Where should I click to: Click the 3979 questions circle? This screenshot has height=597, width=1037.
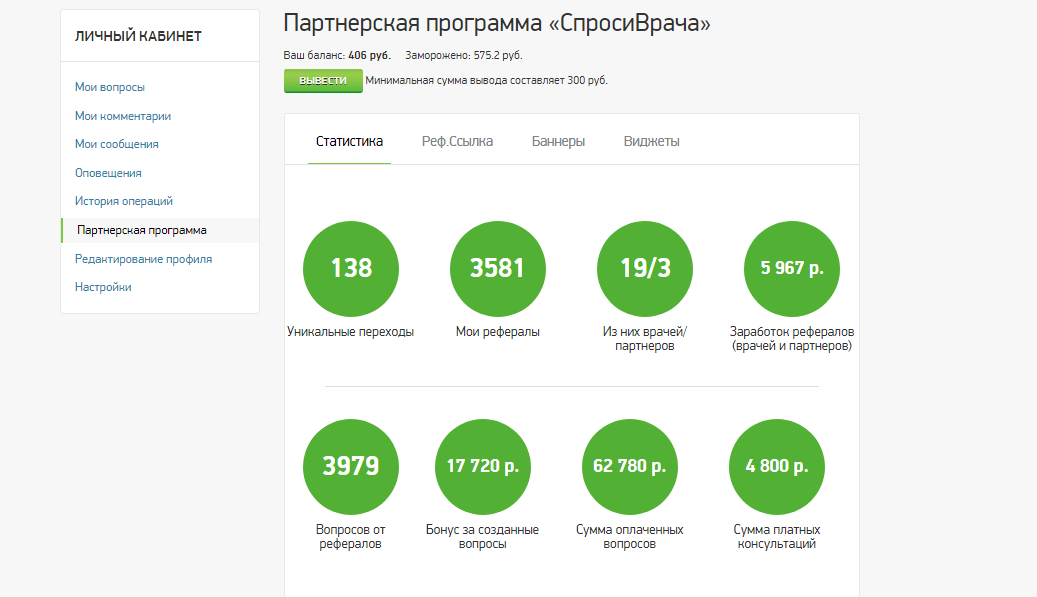click(x=351, y=467)
